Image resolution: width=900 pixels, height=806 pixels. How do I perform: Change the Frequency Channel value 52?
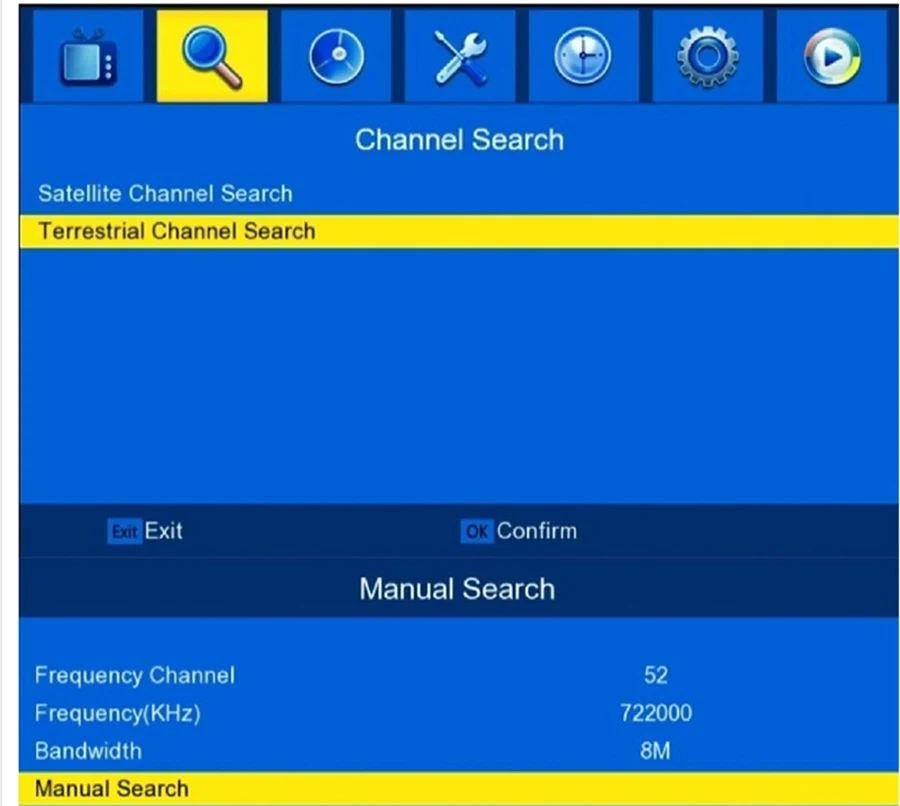coord(655,675)
